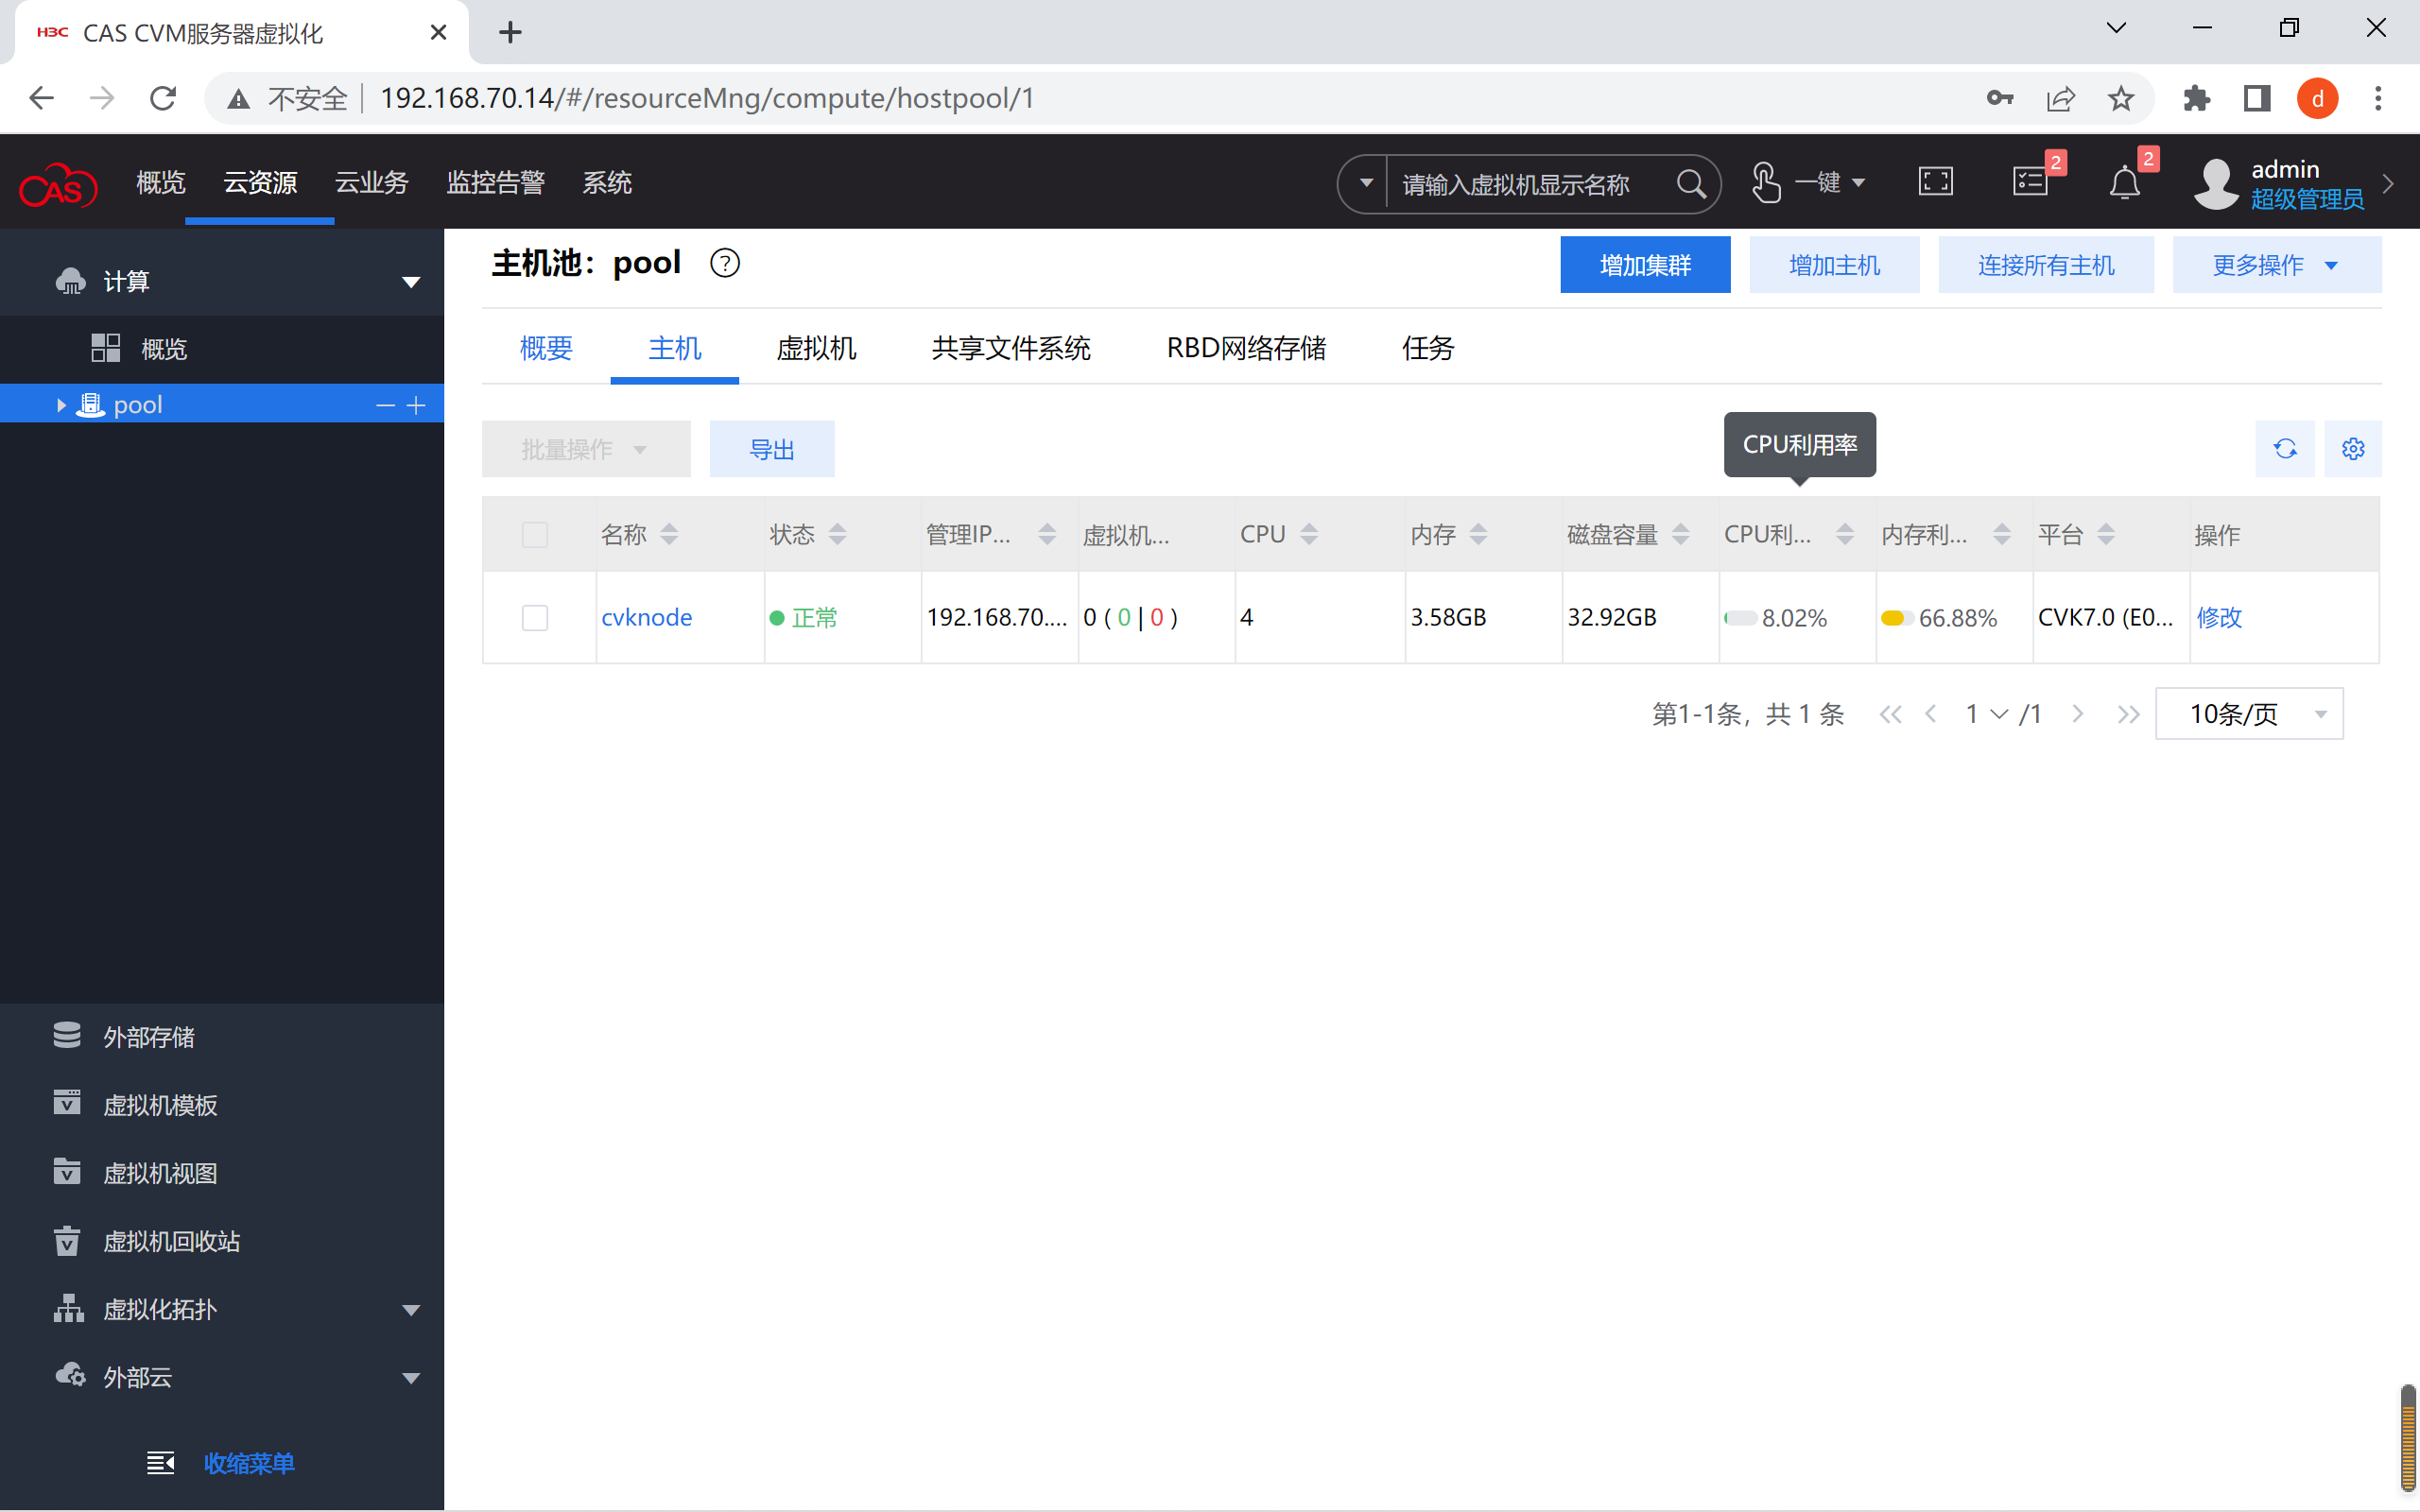Viewport: 2420px width, 1512px height.
Task: Open the 监控告警 top menu
Action: [x=495, y=183]
